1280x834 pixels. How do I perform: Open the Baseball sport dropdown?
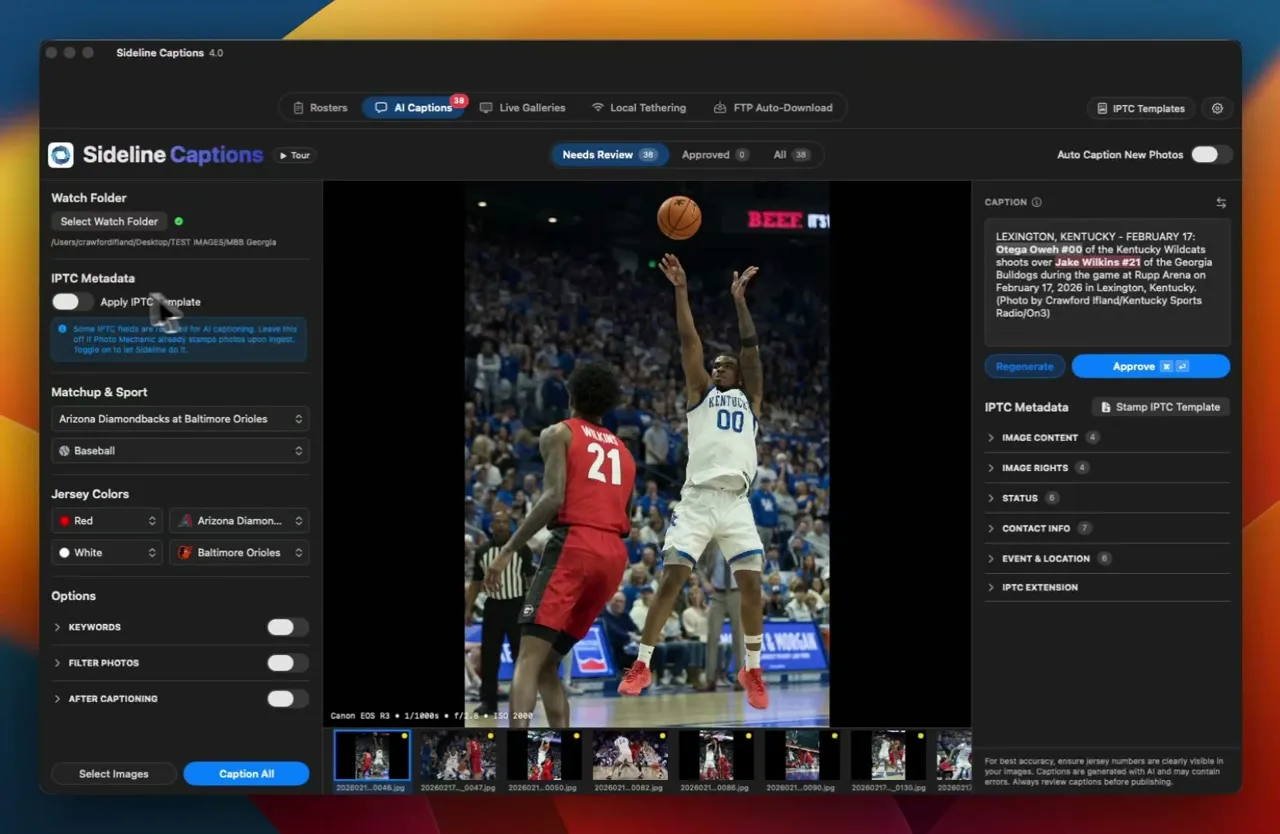coord(180,451)
